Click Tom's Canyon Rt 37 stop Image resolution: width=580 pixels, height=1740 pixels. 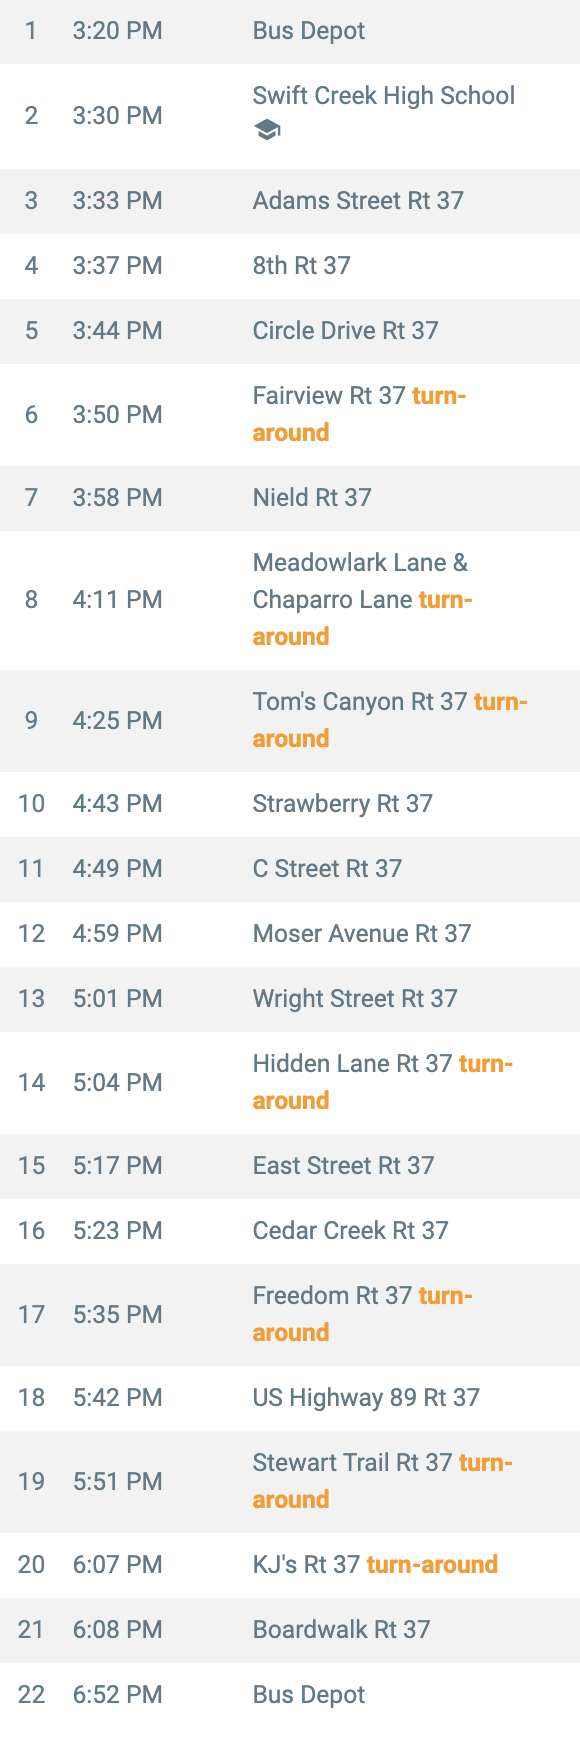[290, 720]
